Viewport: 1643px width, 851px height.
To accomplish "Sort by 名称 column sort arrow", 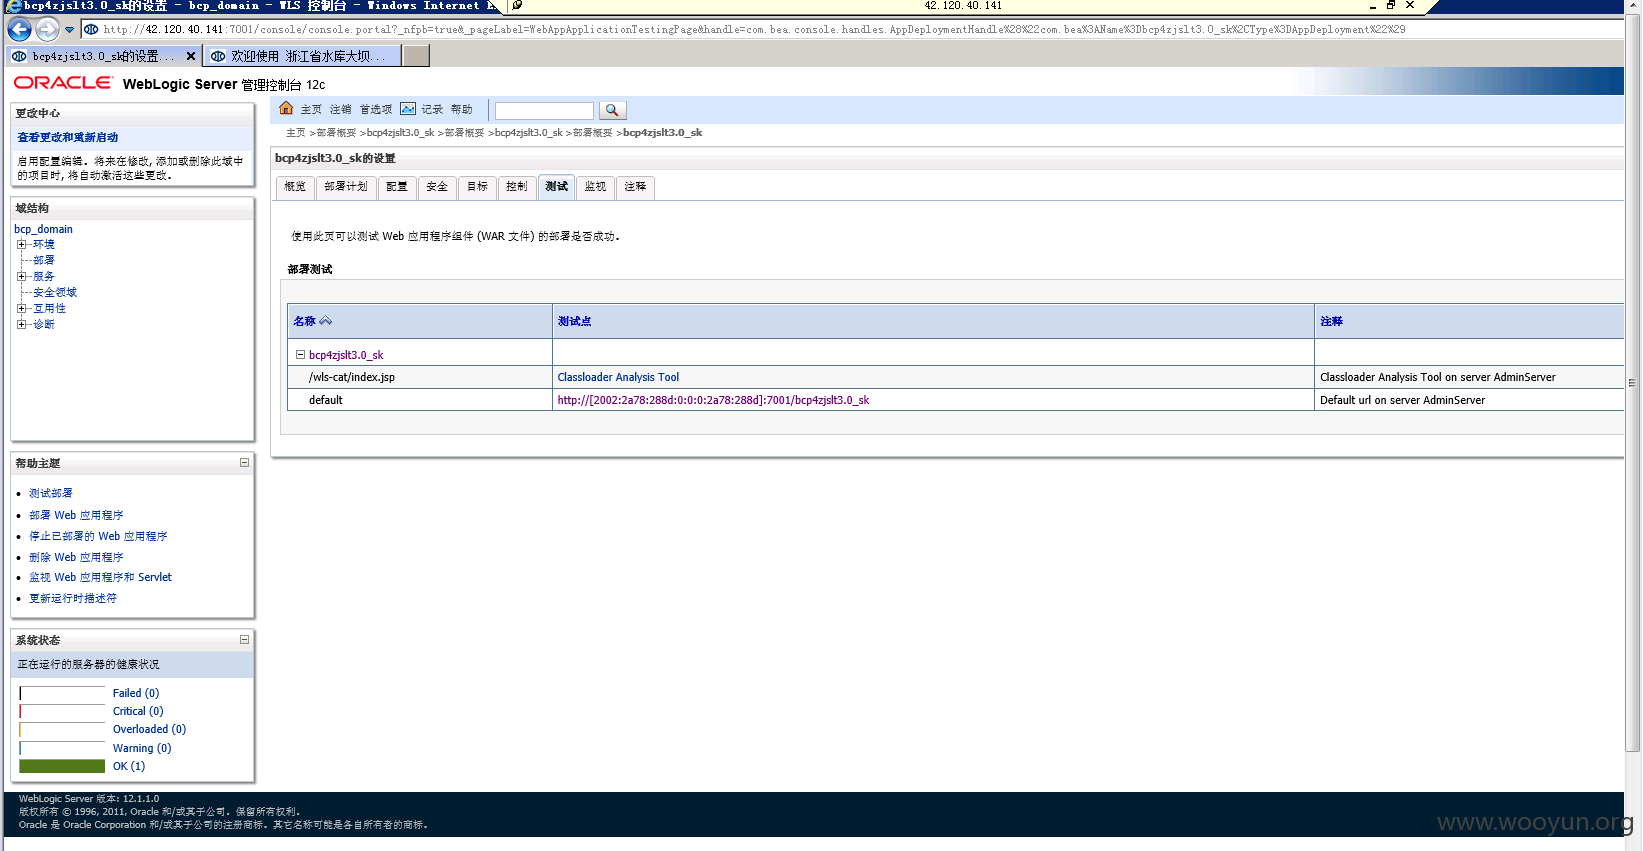I will pyautogui.click(x=325, y=321).
